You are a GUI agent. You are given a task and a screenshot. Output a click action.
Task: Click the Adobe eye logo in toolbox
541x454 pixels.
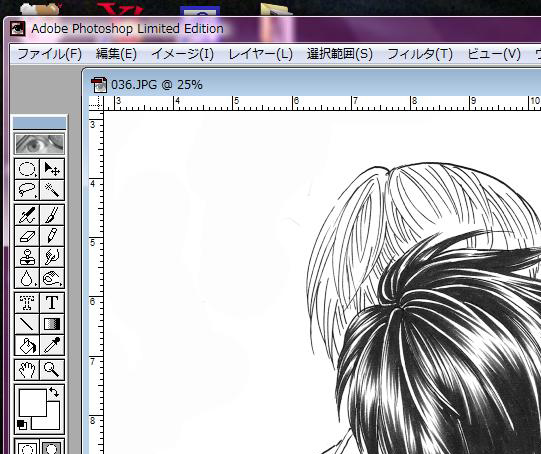39,144
